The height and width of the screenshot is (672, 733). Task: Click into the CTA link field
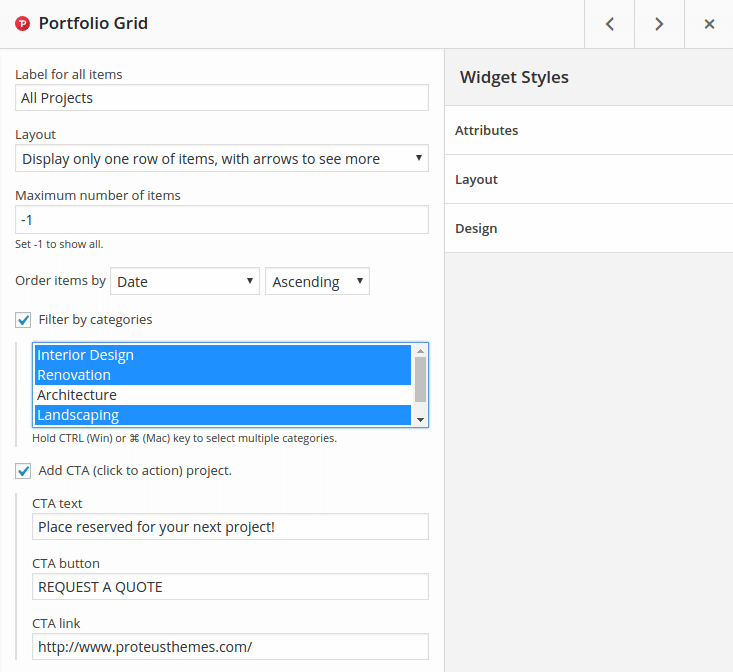[x=230, y=647]
